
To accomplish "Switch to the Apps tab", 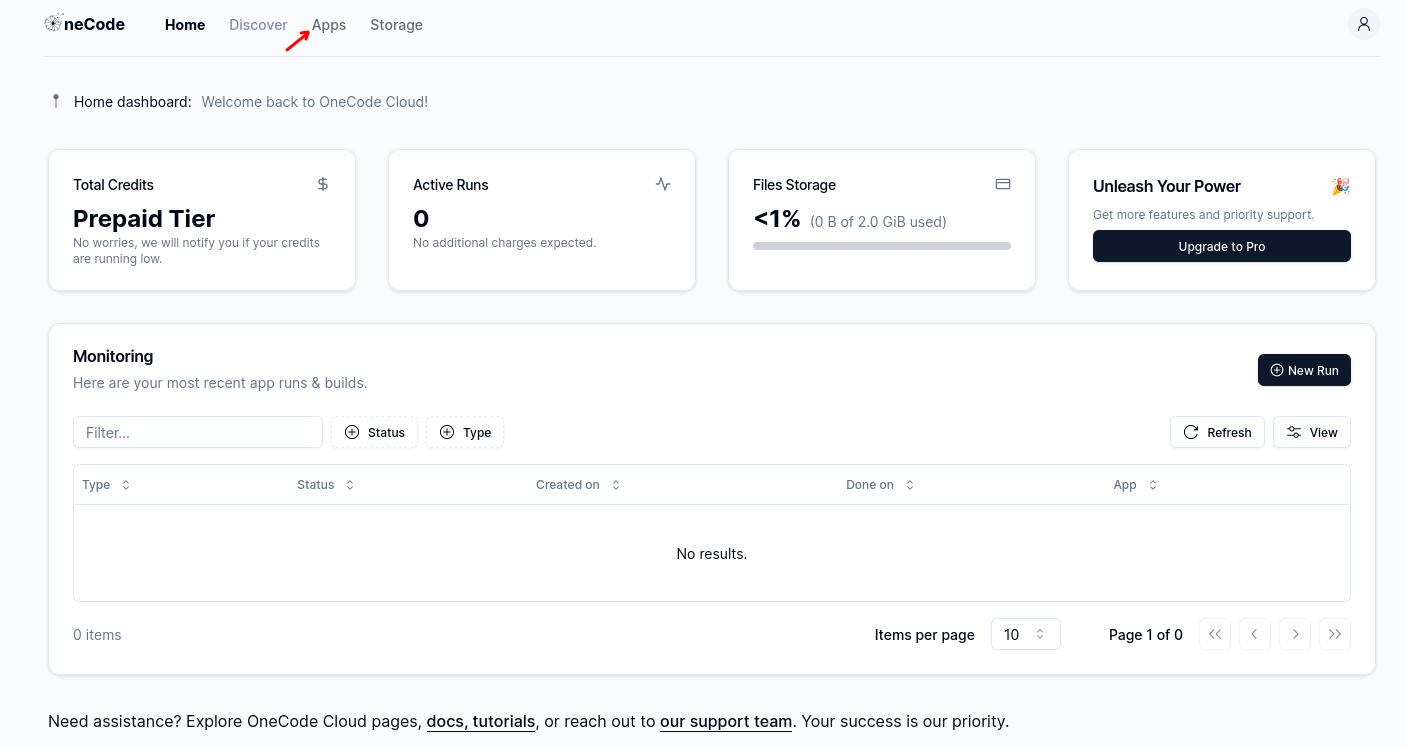I will click(x=329, y=24).
